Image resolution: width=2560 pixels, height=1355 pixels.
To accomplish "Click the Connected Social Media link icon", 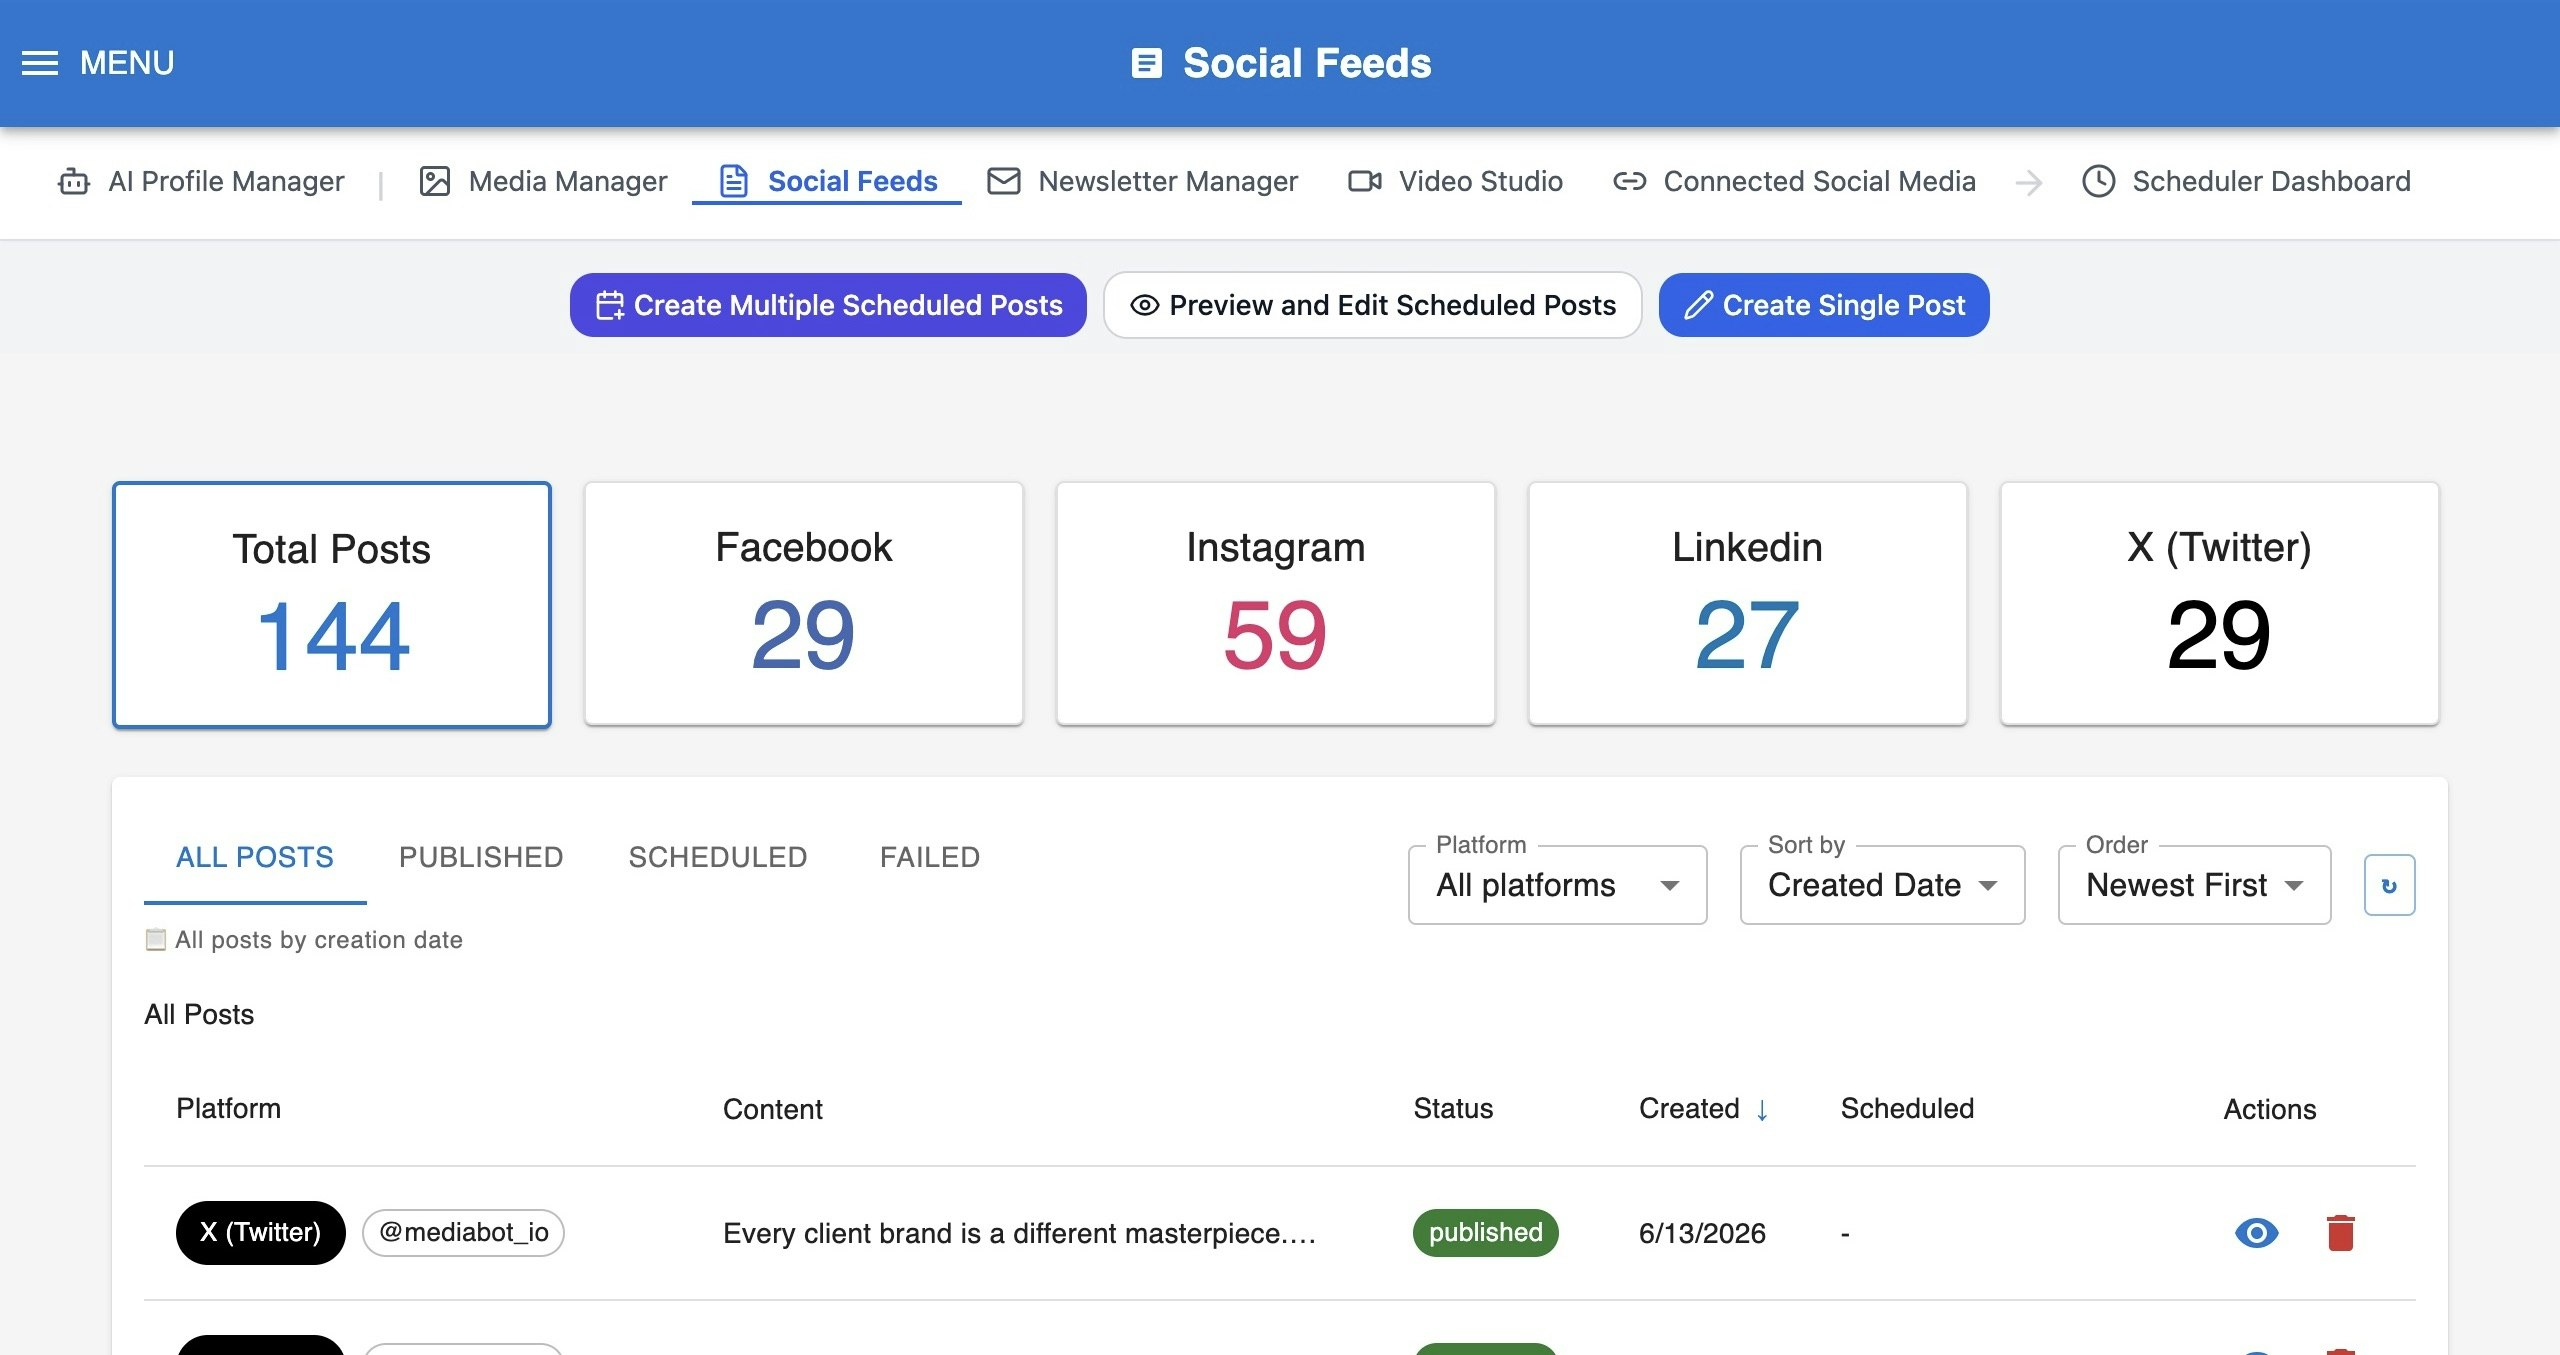I will [1629, 181].
